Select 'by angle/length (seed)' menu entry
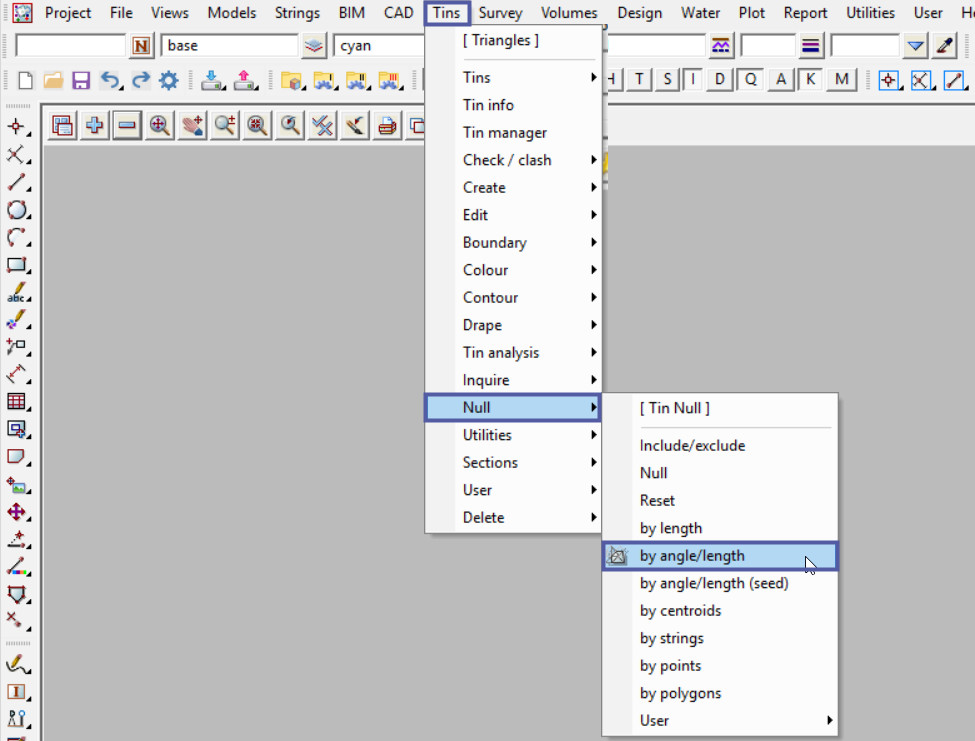975x741 pixels. 714,583
